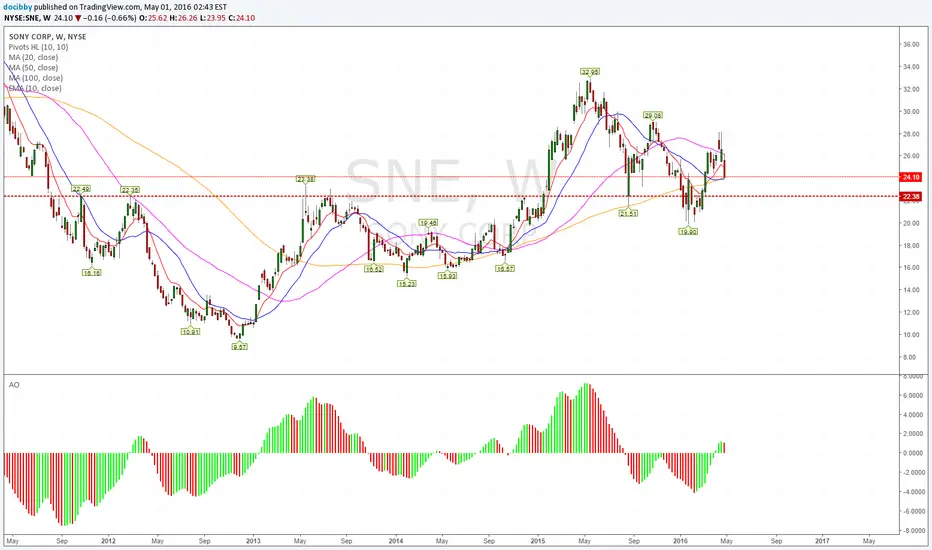Click the 10.91 pivot low label
932x550 pixels.
(x=190, y=332)
